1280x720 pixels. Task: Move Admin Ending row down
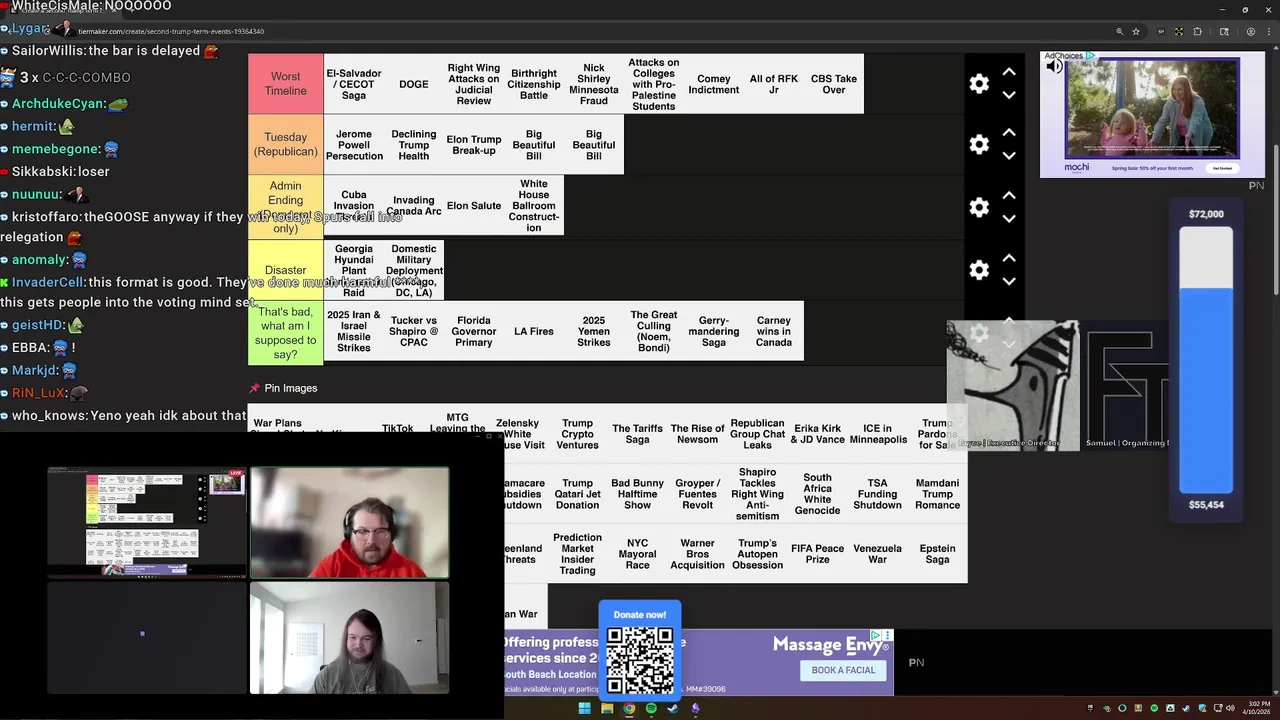pos(1009,218)
